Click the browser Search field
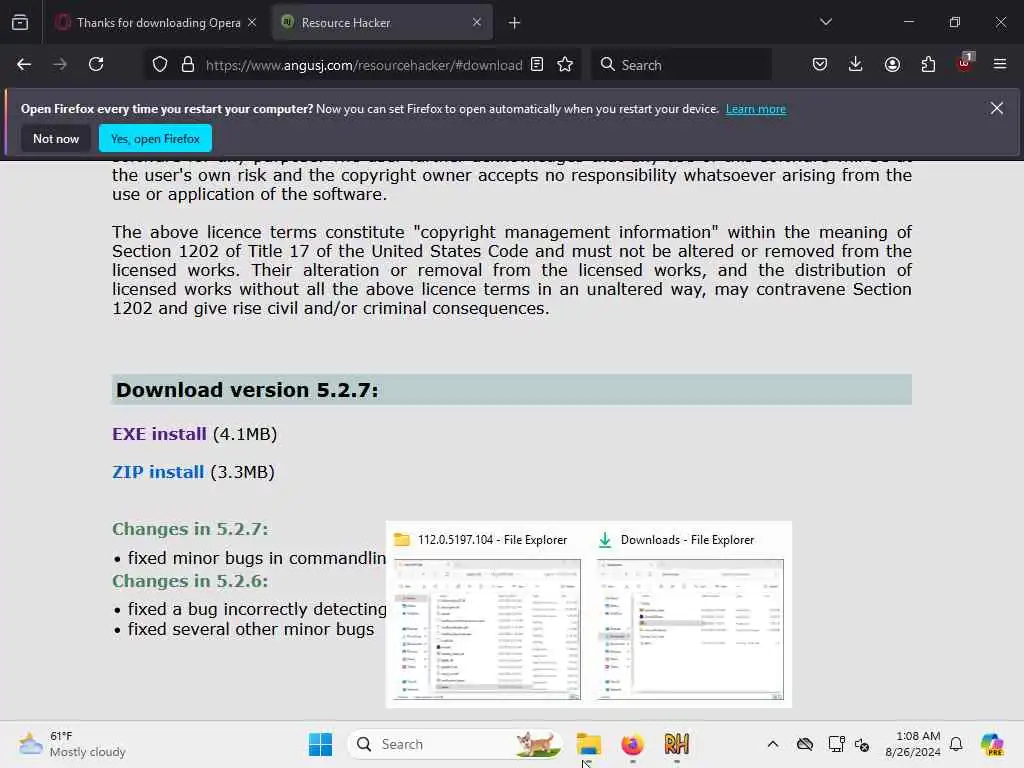1024x768 pixels. tap(682, 65)
